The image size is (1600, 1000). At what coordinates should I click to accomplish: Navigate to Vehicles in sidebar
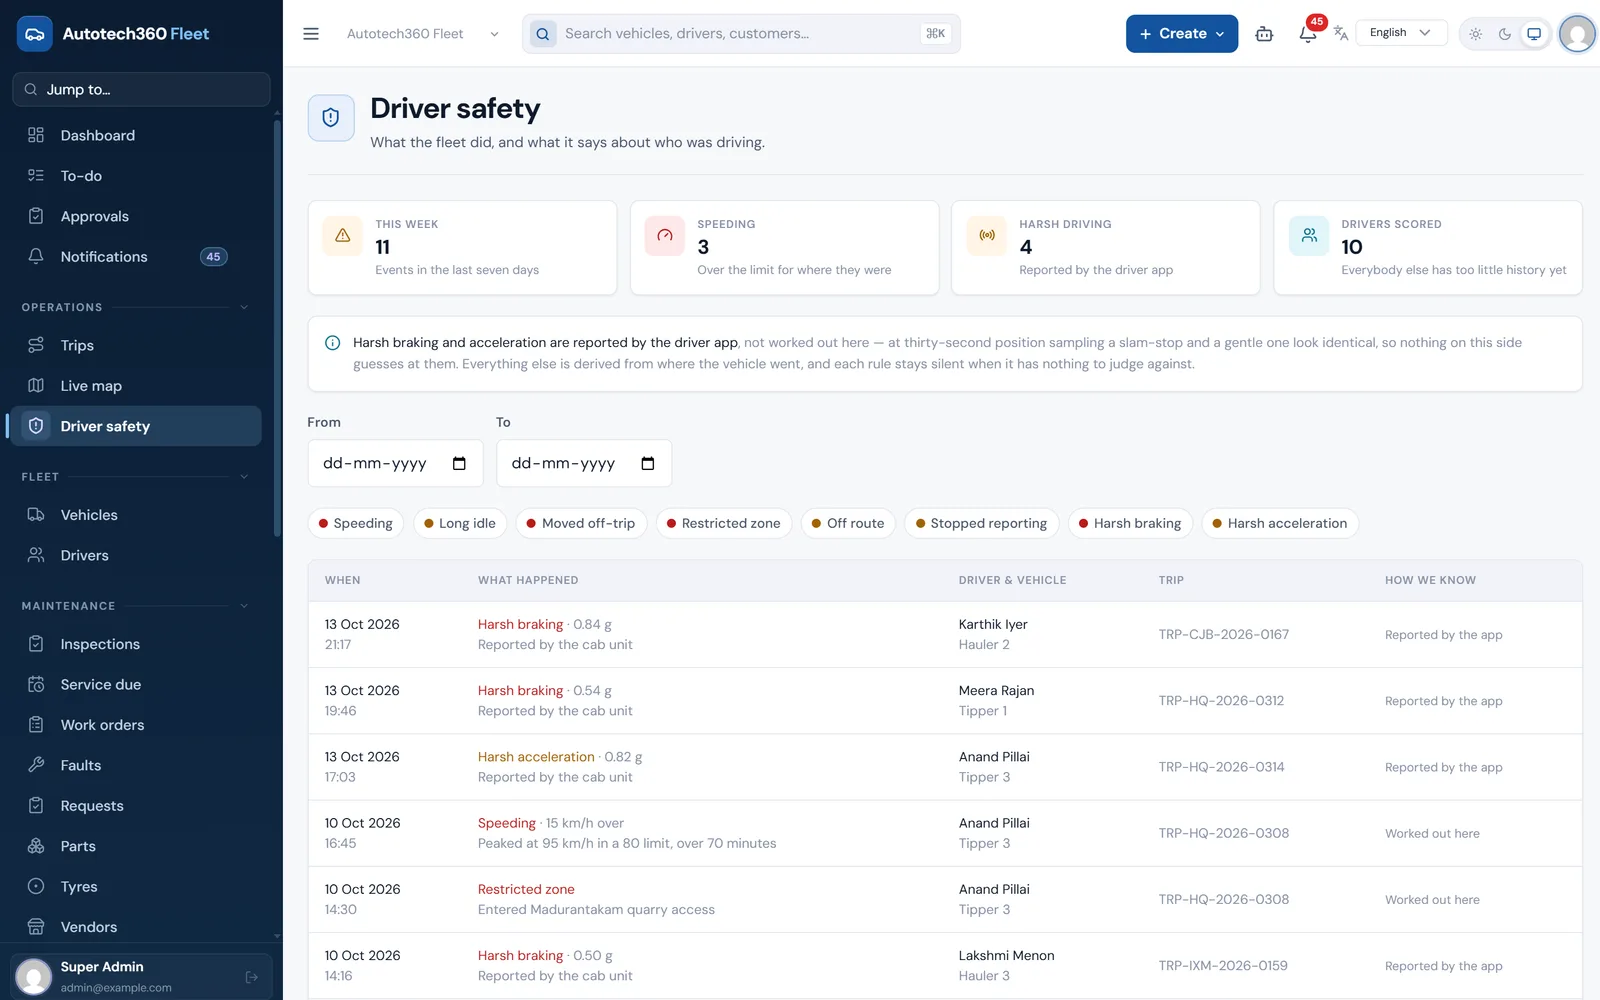click(x=134, y=515)
